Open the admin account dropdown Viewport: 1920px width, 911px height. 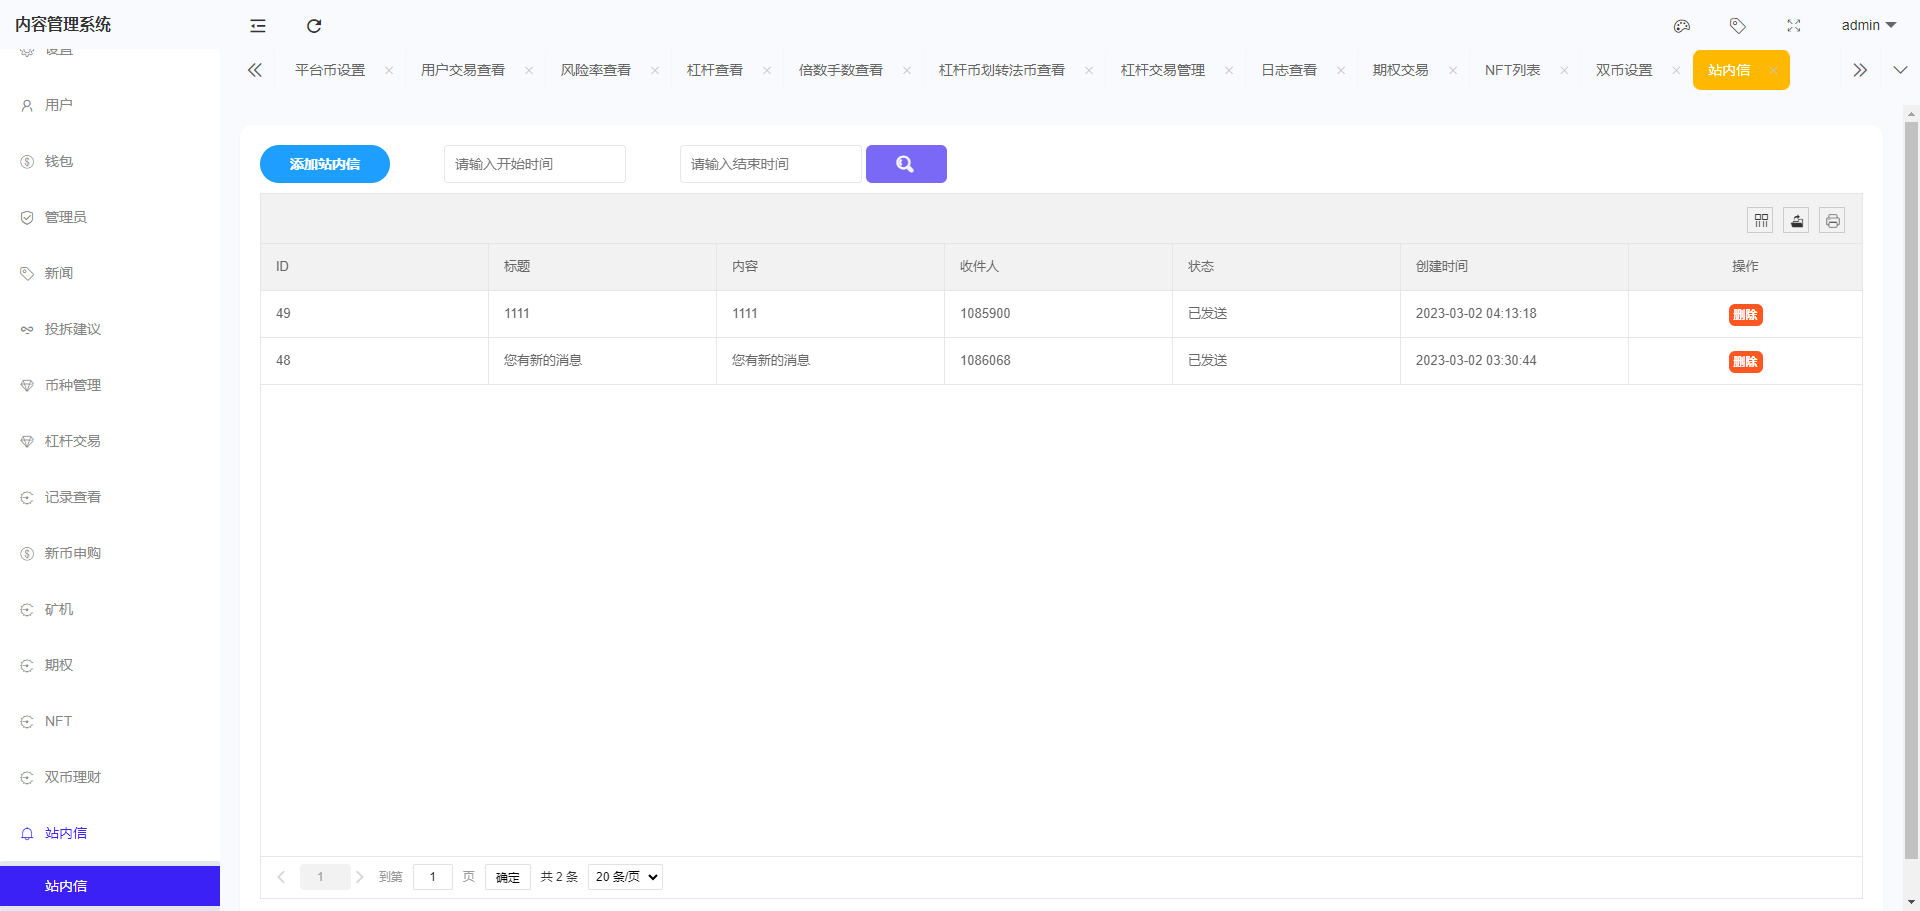click(1866, 25)
